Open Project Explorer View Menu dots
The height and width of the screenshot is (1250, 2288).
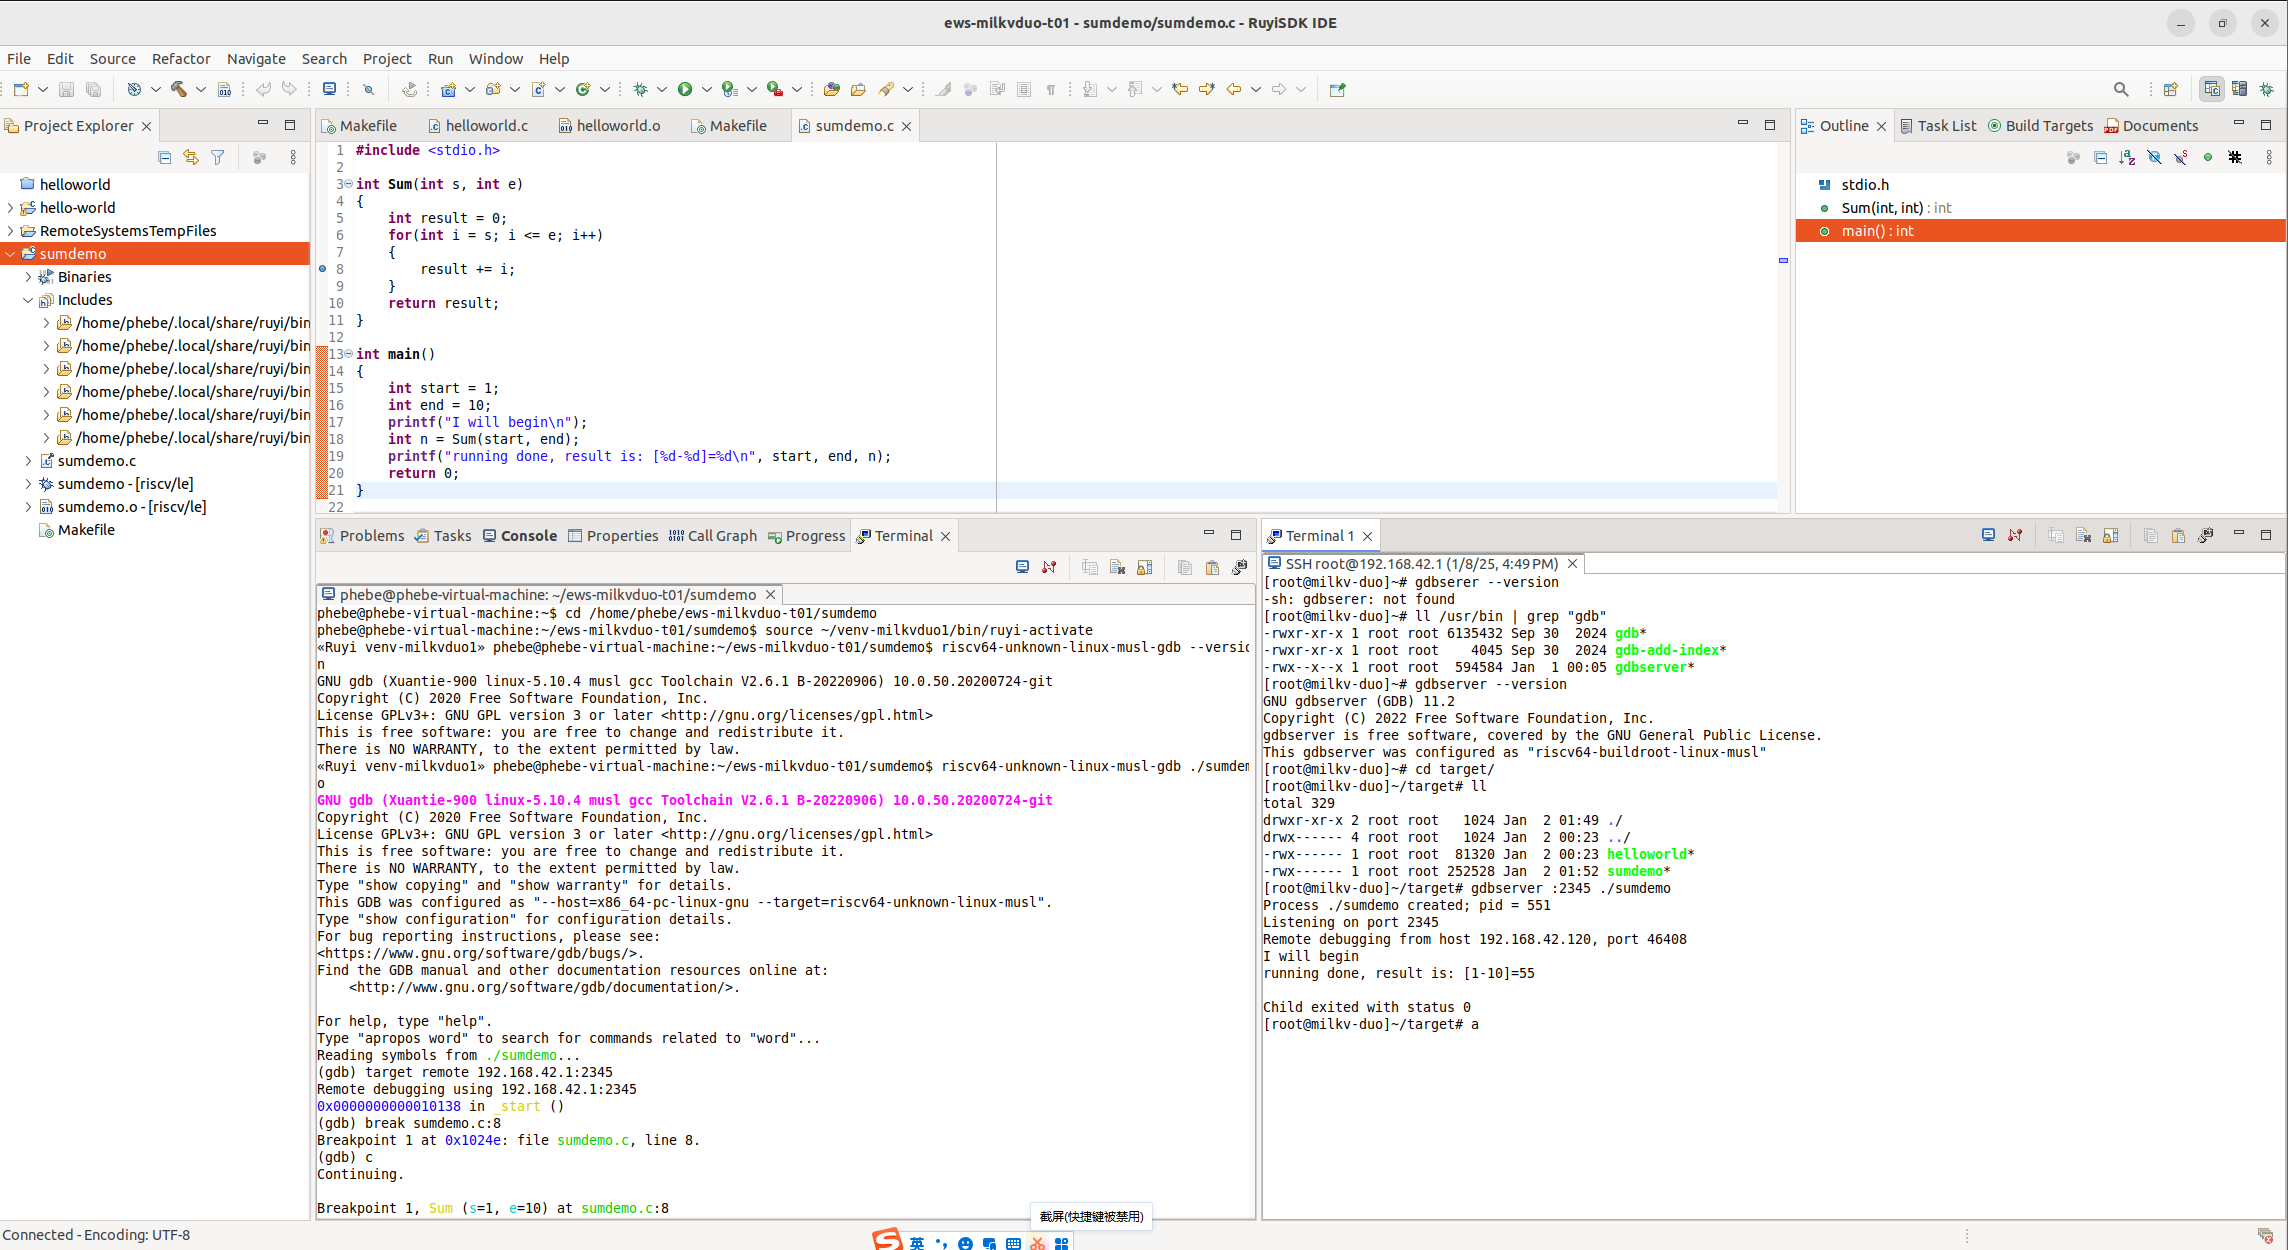(x=293, y=157)
